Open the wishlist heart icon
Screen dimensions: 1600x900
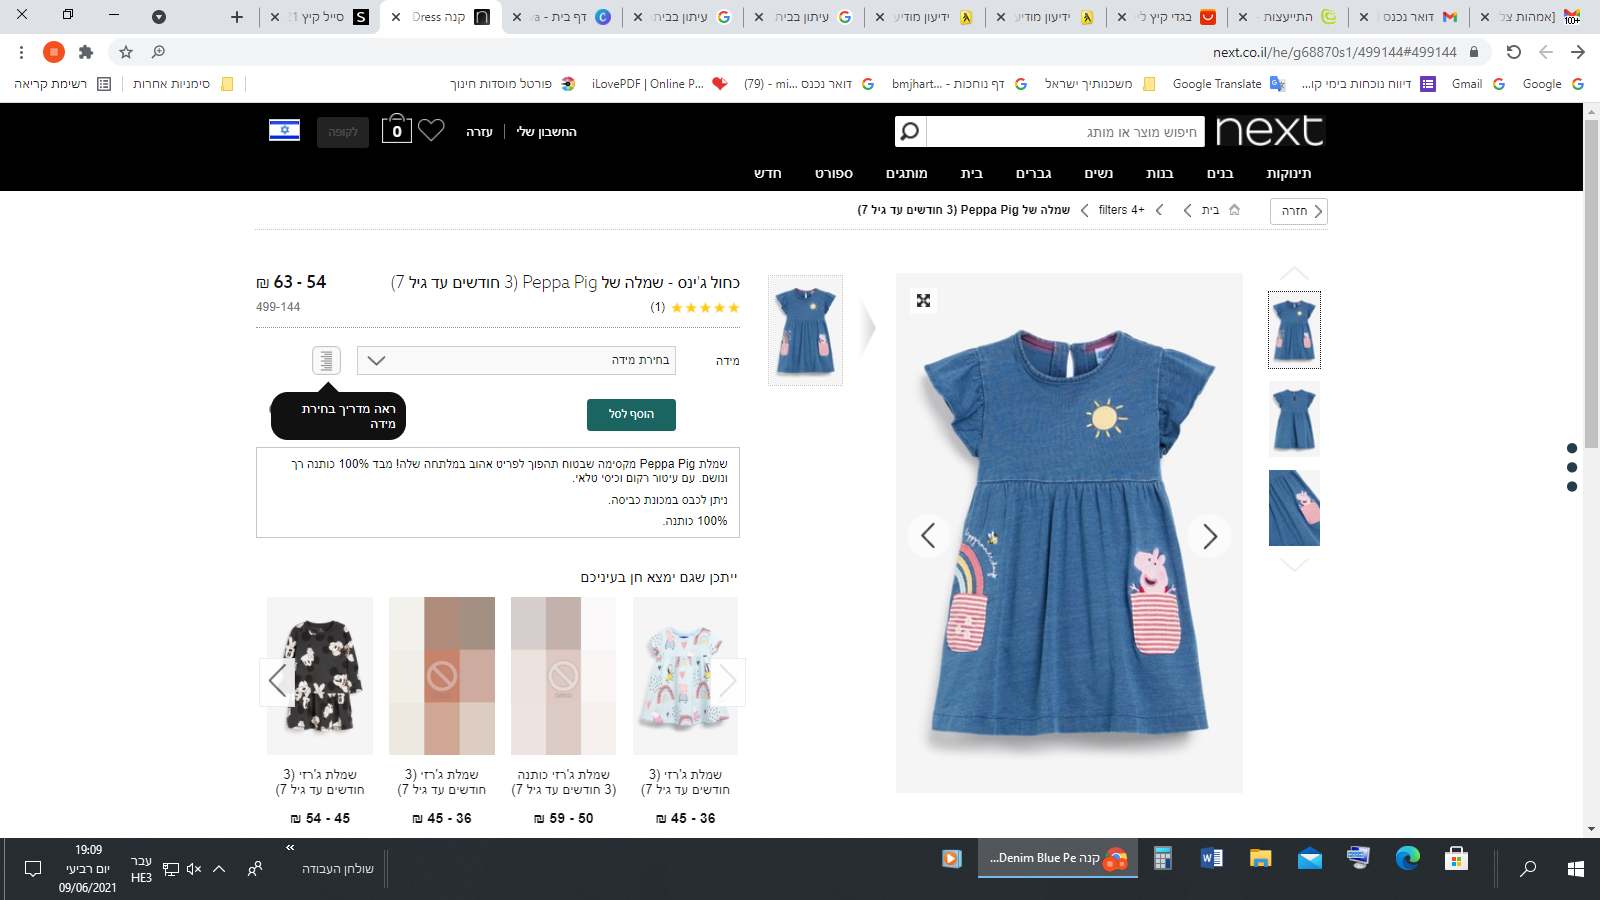[x=431, y=130]
